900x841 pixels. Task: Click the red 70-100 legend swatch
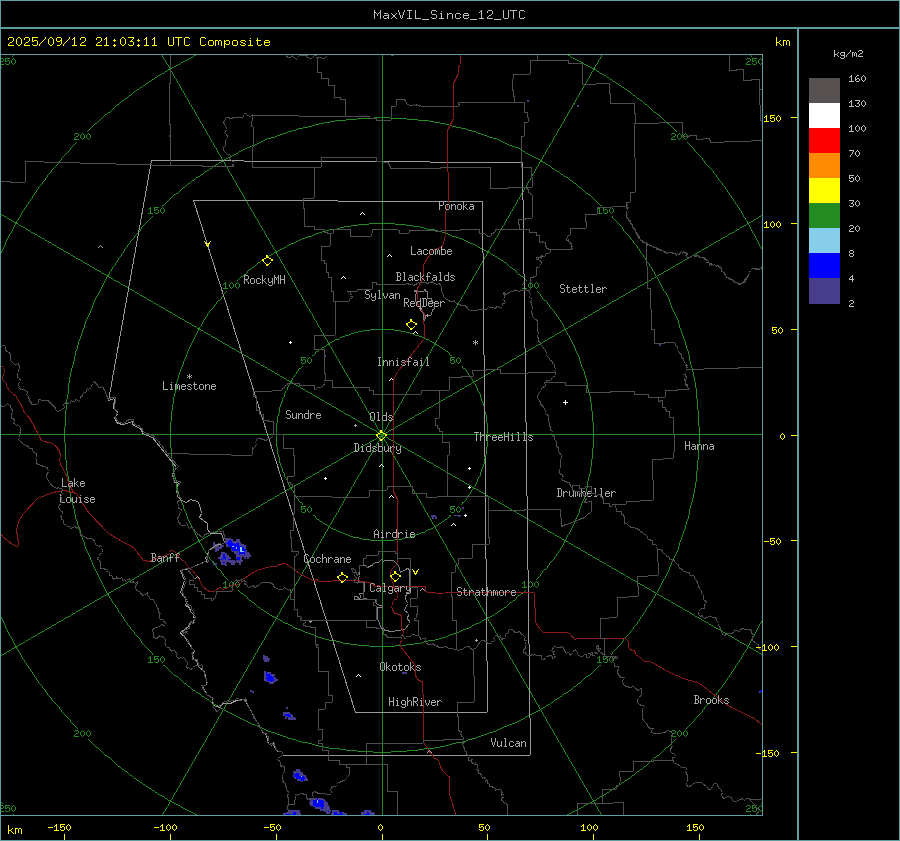coord(824,141)
